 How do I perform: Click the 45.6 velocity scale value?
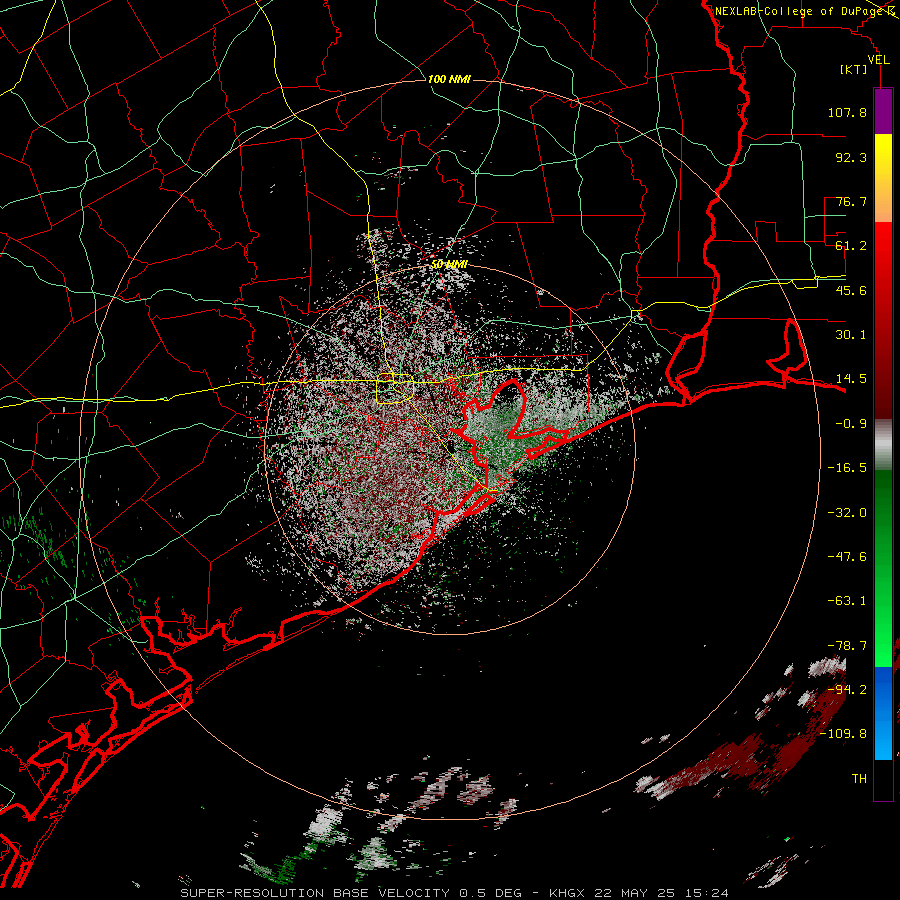[x=851, y=290]
